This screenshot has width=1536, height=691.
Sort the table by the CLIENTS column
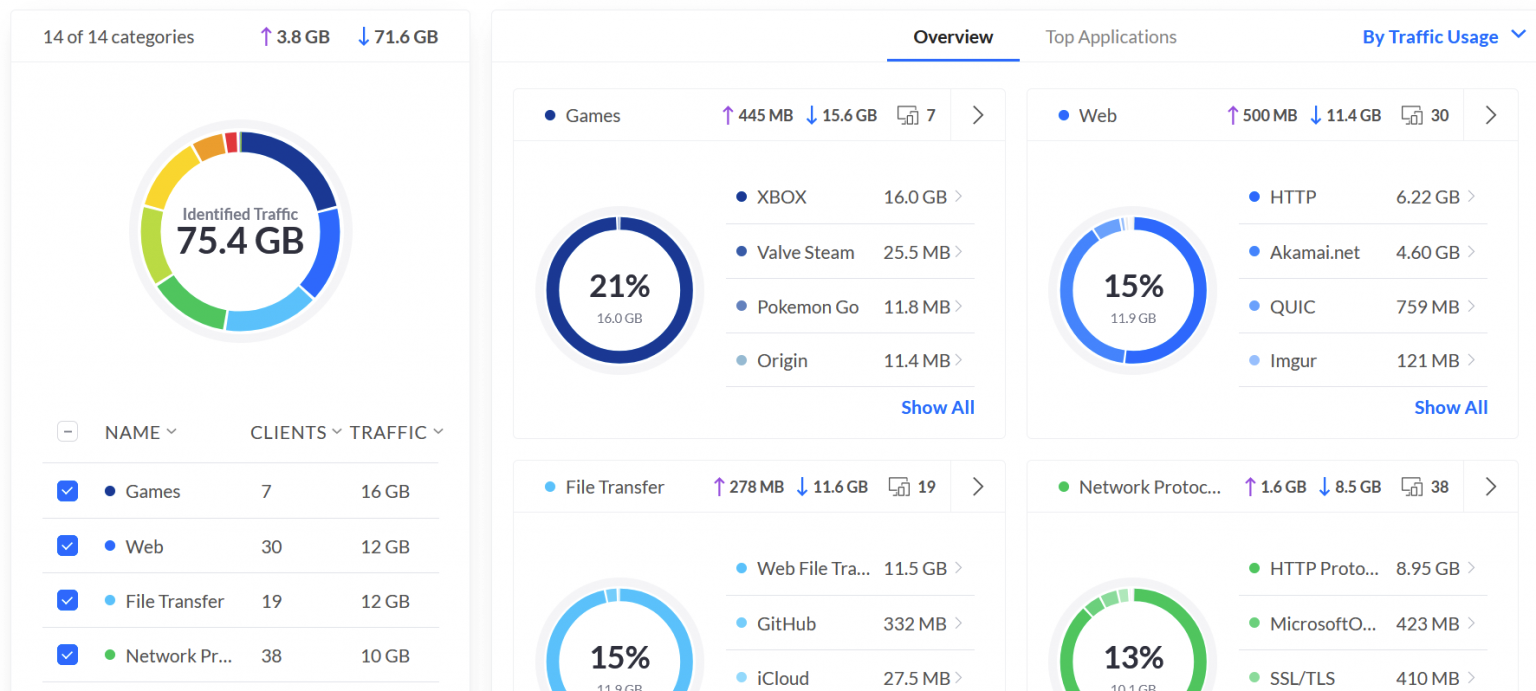[x=296, y=432]
